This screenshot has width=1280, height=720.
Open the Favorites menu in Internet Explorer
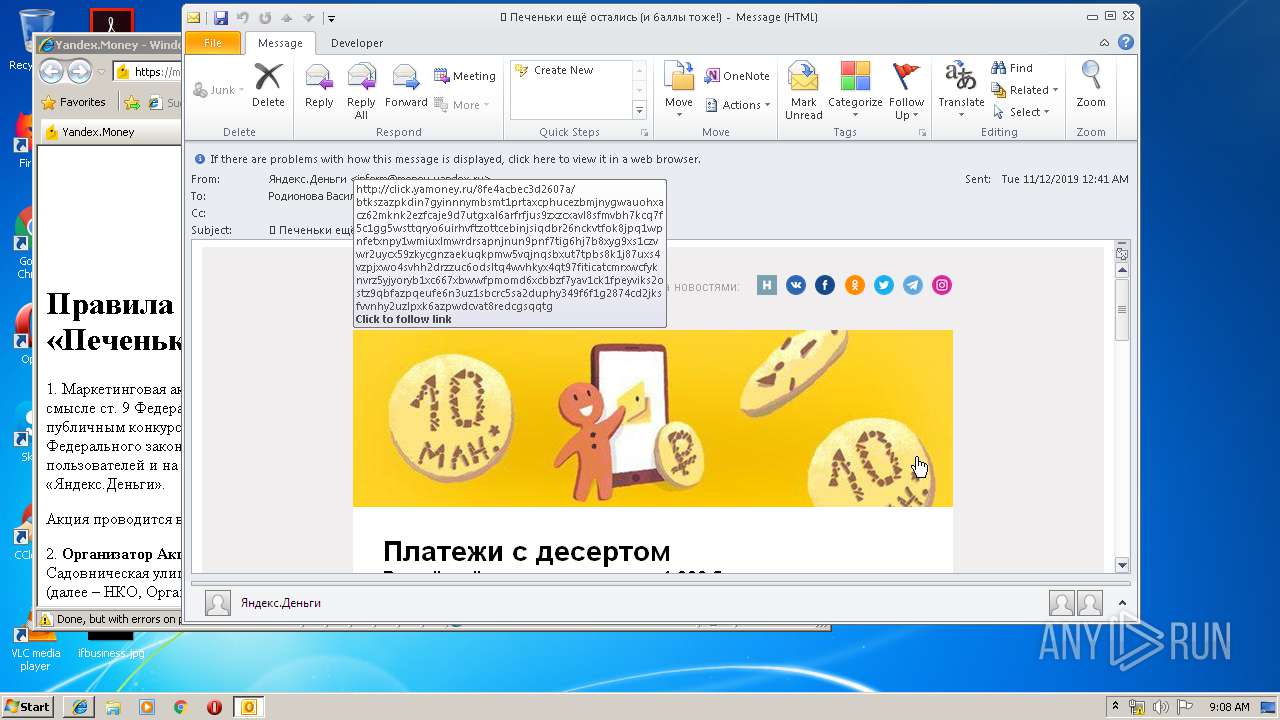[x=74, y=102]
